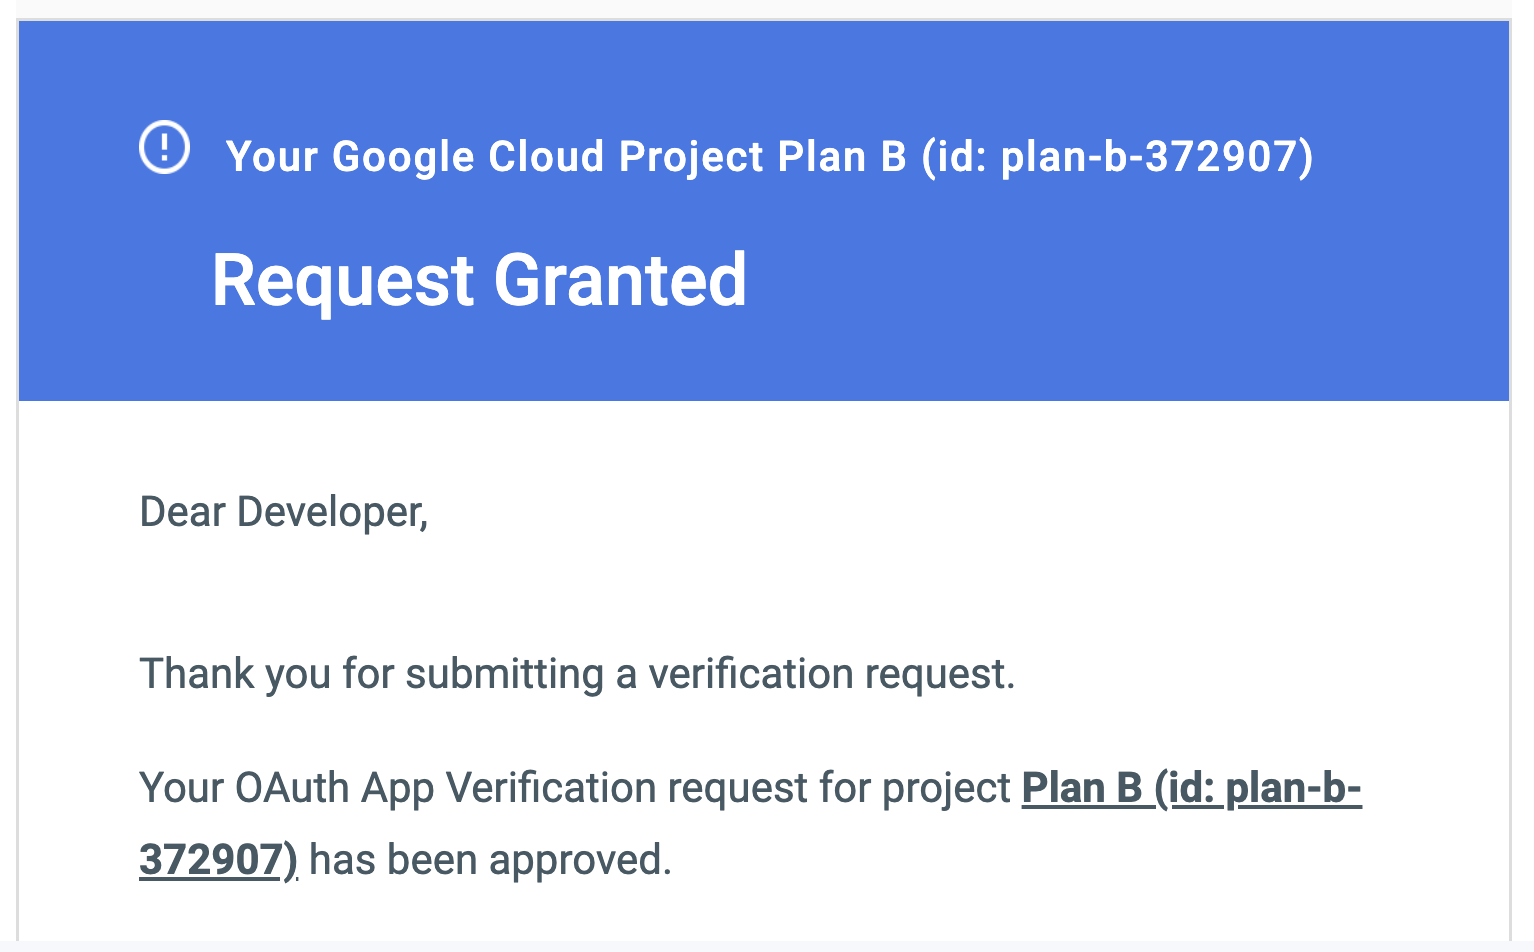
Task: Click "Plan B" in the blue banner title
Action: (x=842, y=157)
